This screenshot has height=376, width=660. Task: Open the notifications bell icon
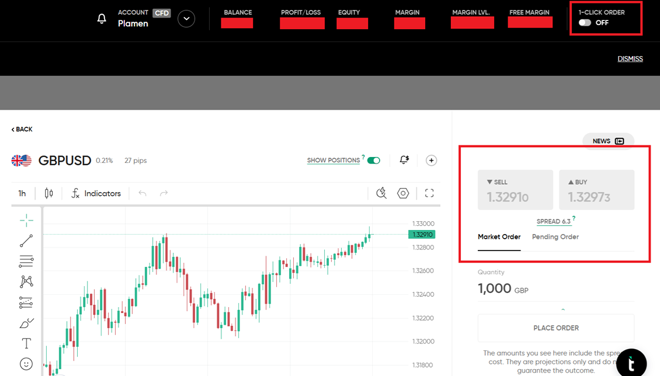(x=101, y=19)
